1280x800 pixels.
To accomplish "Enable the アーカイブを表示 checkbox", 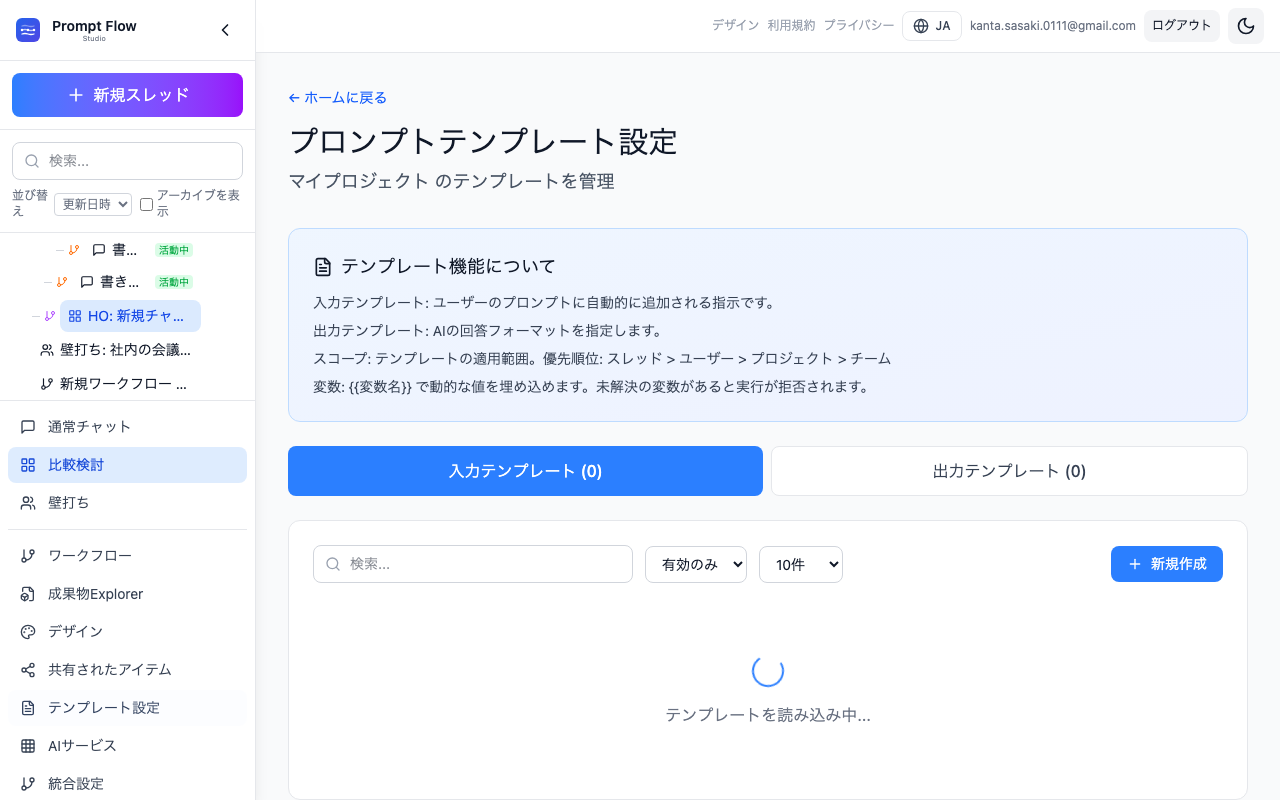I will [x=146, y=204].
